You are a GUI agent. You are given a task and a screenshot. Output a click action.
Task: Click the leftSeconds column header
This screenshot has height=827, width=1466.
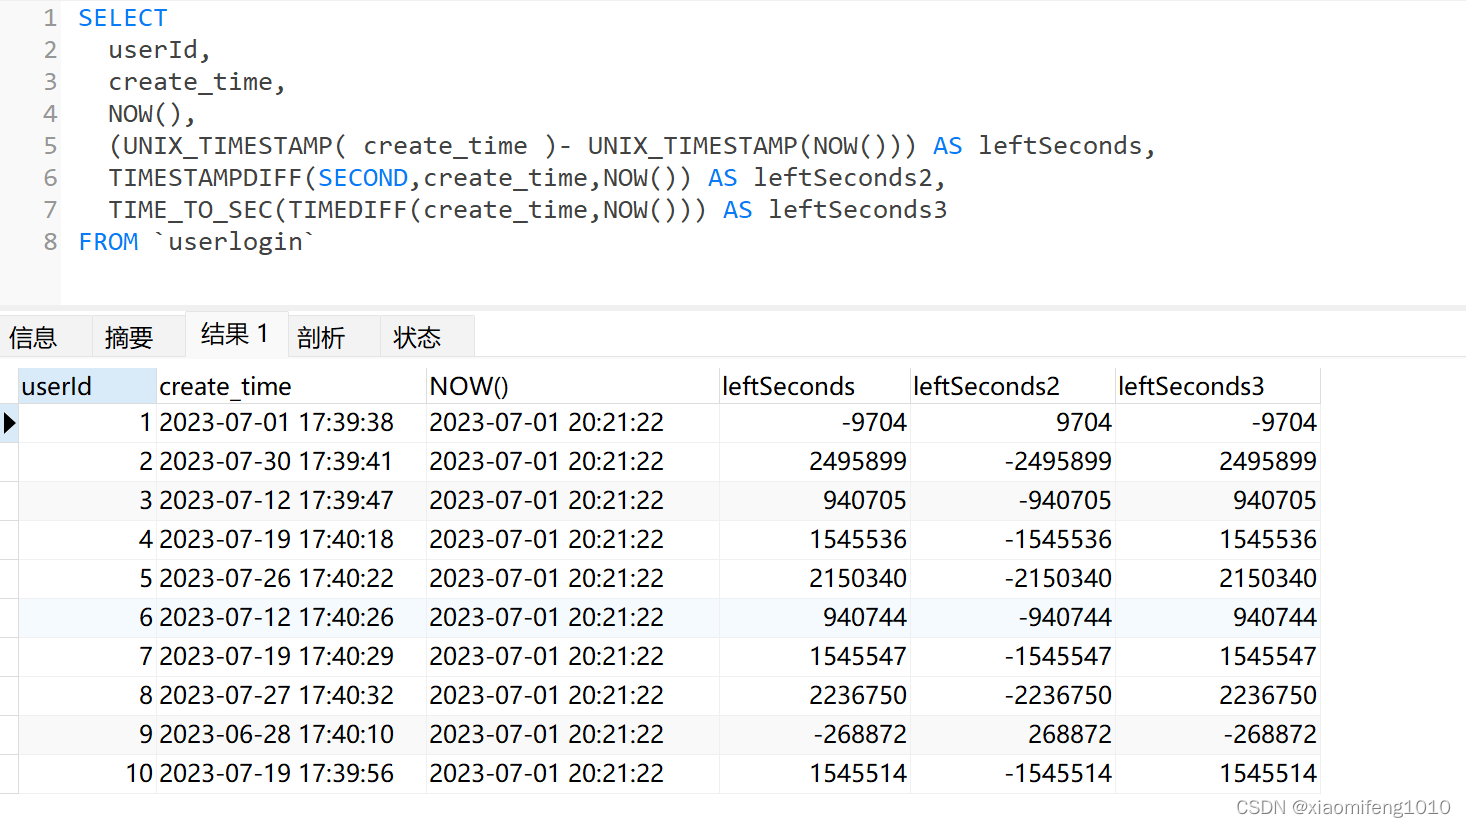(x=815, y=386)
